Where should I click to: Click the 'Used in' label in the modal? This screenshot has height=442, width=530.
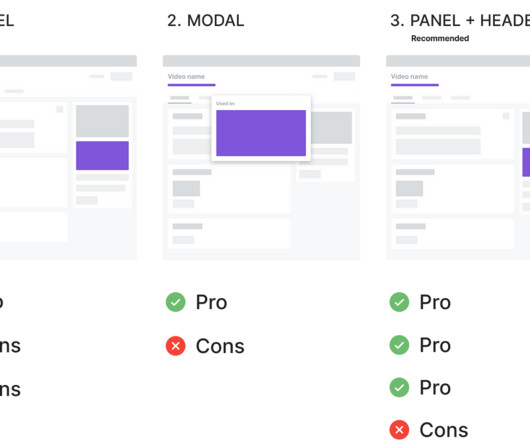[225, 103]
